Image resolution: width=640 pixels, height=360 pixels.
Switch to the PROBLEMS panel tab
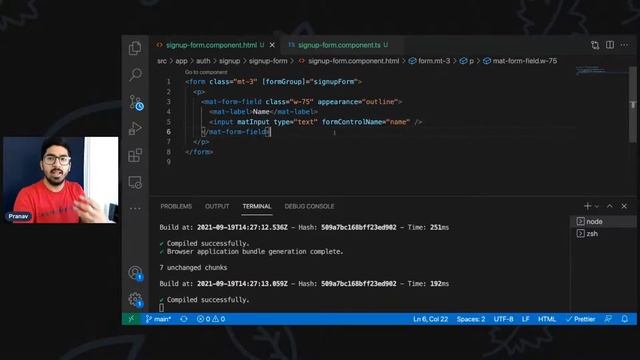point(176,207)
